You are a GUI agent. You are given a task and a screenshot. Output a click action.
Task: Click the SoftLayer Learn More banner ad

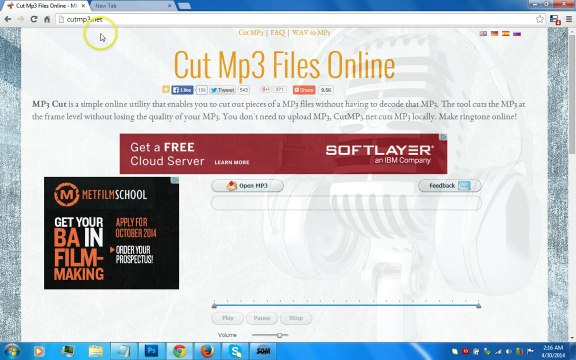pyautogui.click(x=283, y=154)
